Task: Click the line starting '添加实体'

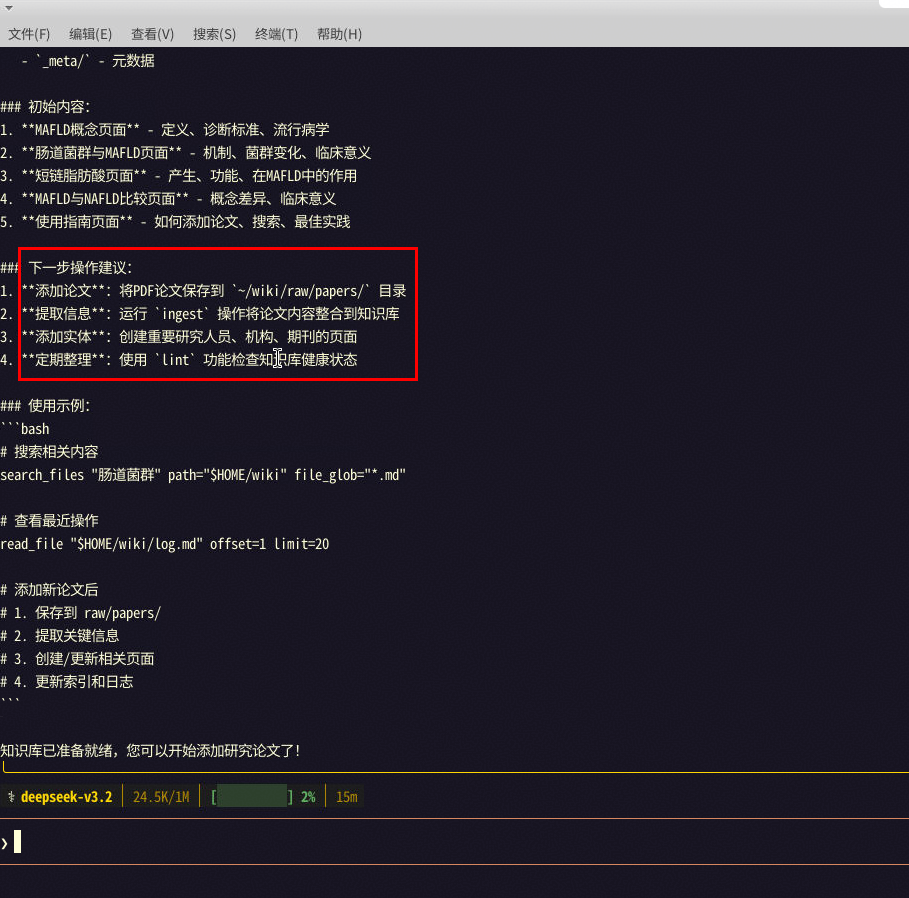Action: pos(179,337)
